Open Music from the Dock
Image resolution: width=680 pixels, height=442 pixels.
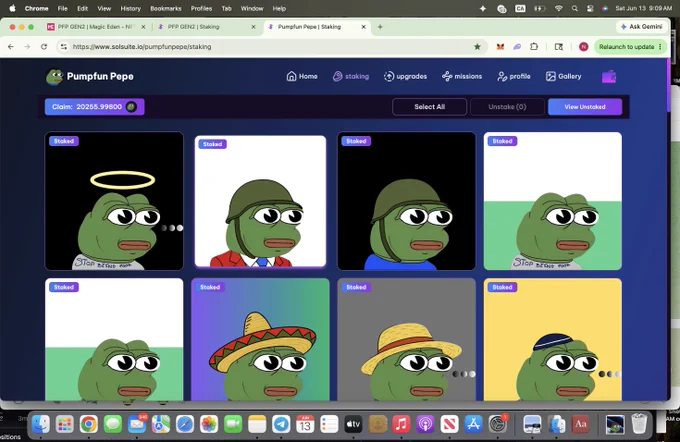click(x=401, y=424)
